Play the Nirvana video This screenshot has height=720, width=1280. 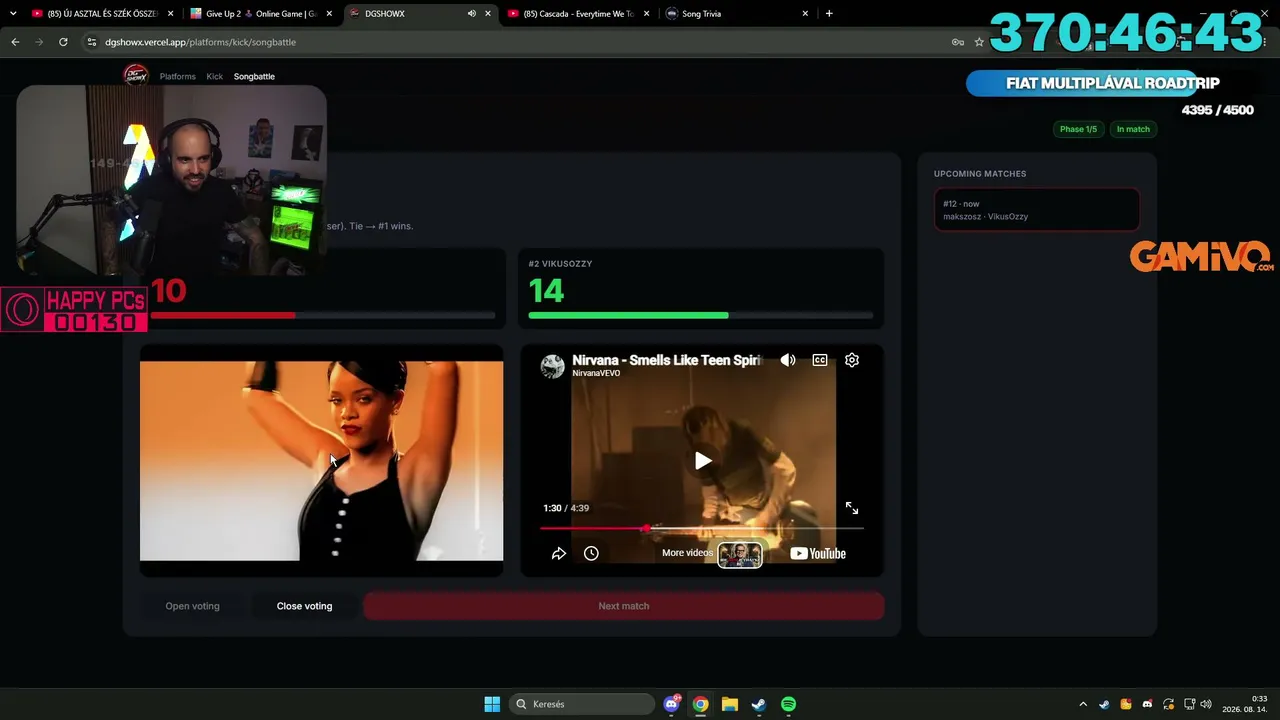pyautogui.click(x=703, y=461)
